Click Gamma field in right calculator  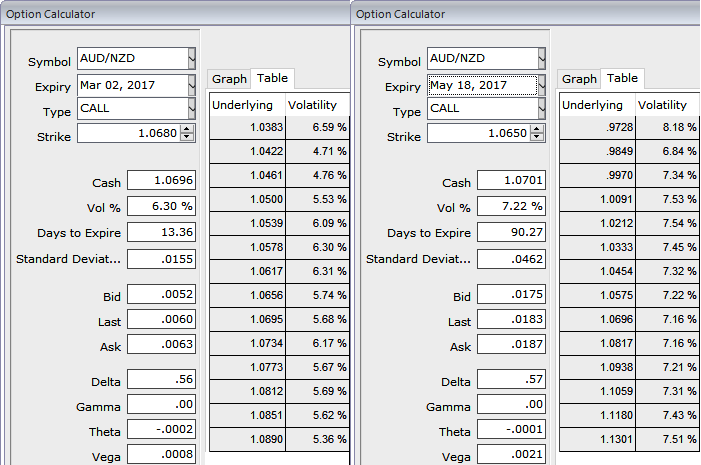coord(511,404)
